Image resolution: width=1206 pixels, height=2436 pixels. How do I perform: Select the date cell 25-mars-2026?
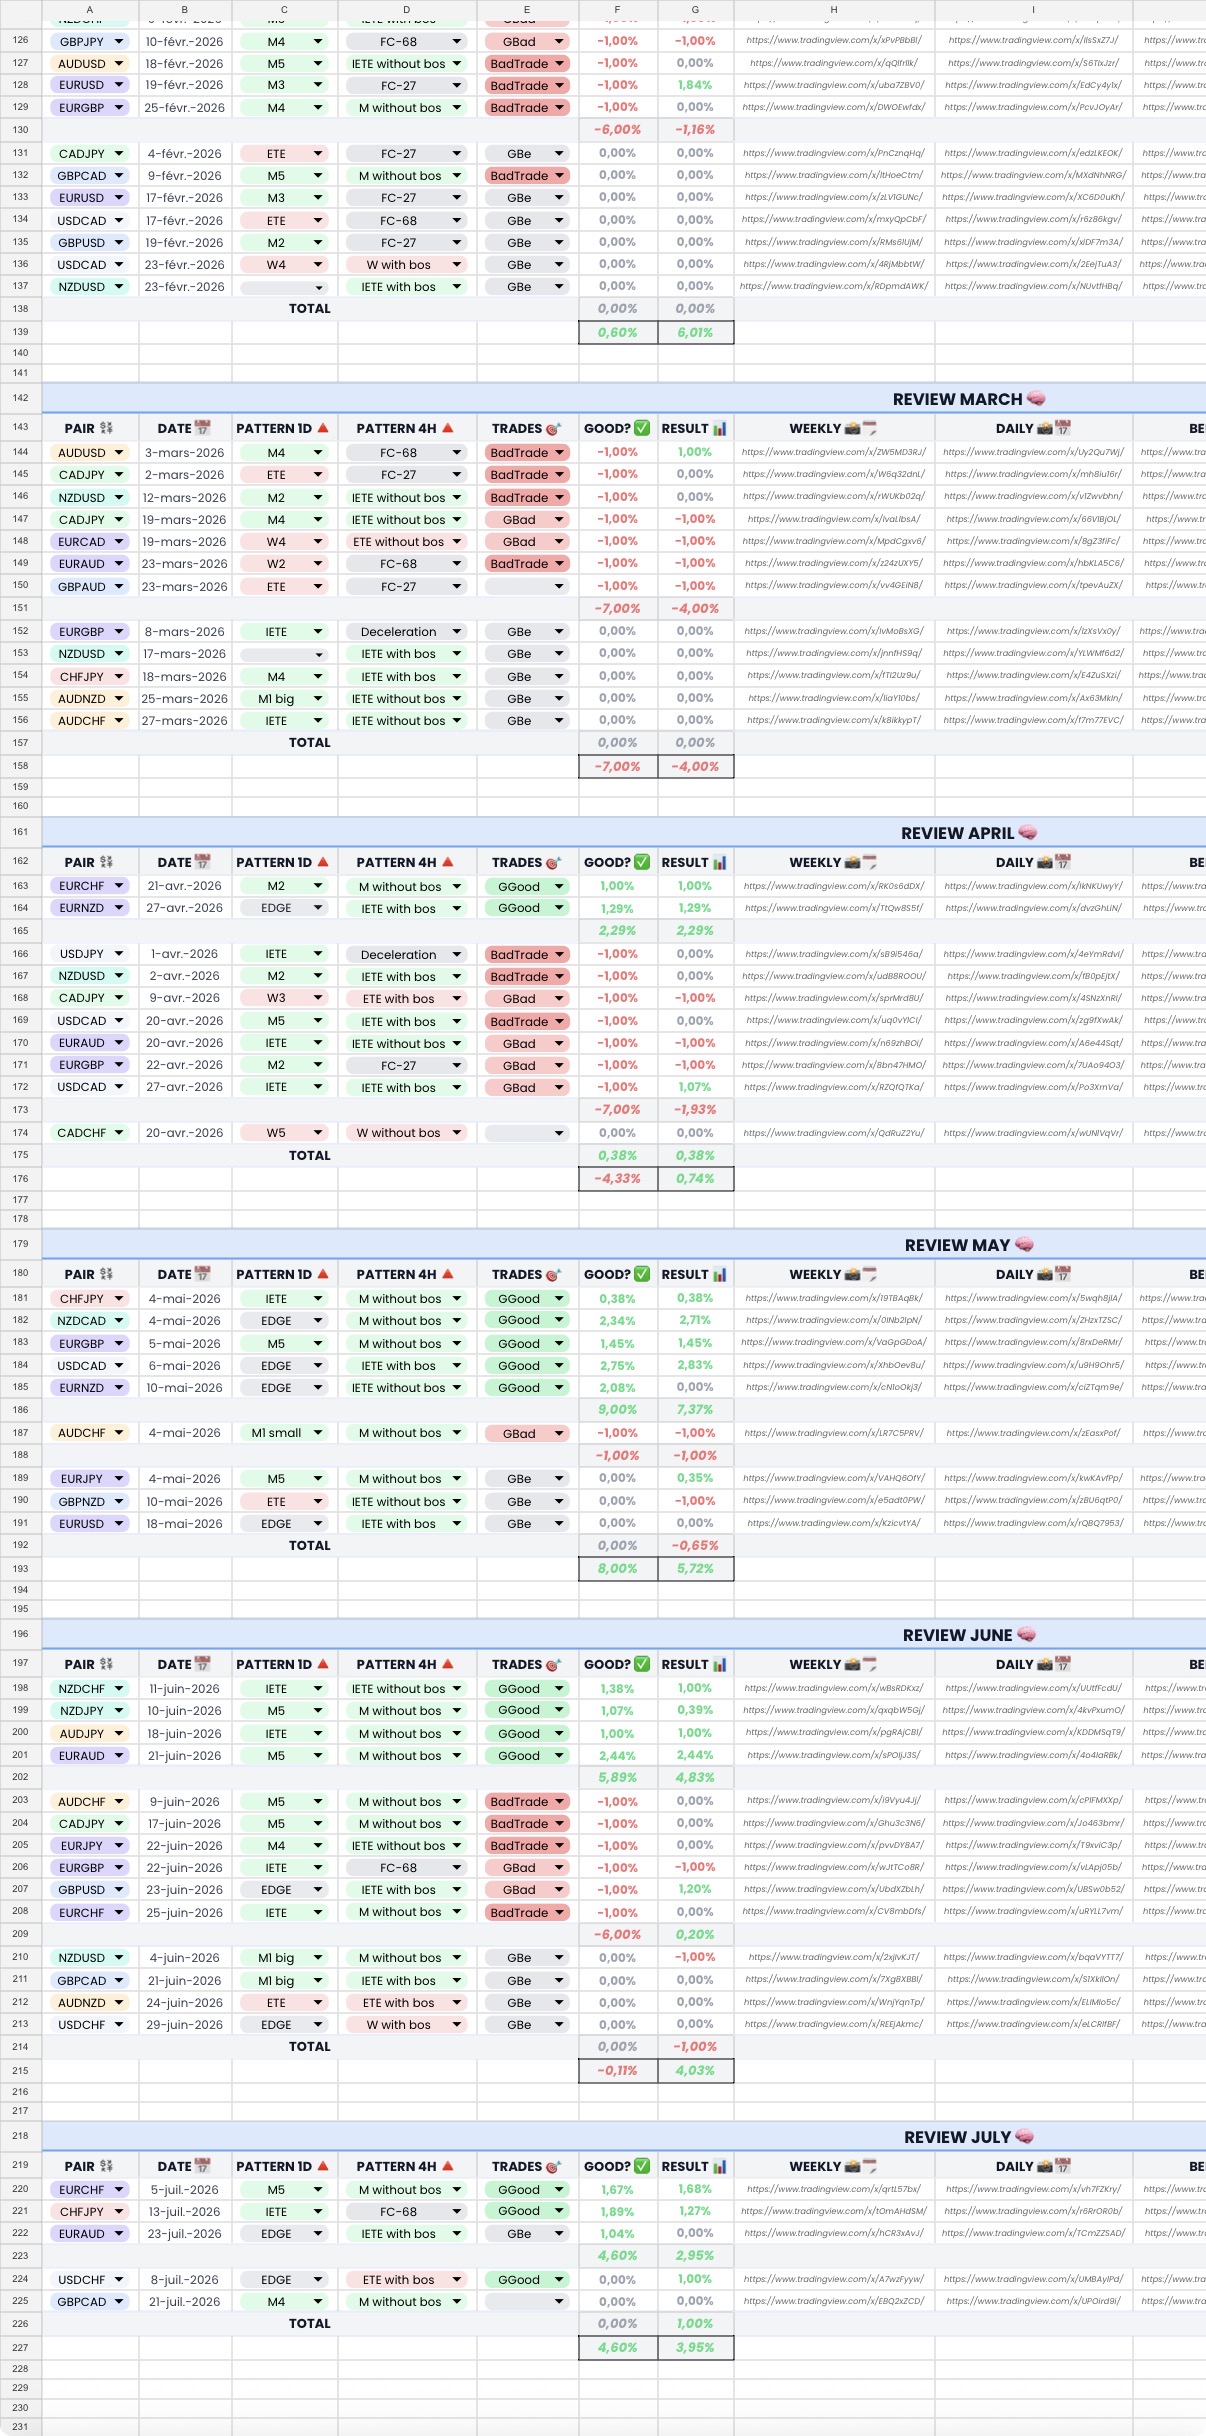point(185,699)
